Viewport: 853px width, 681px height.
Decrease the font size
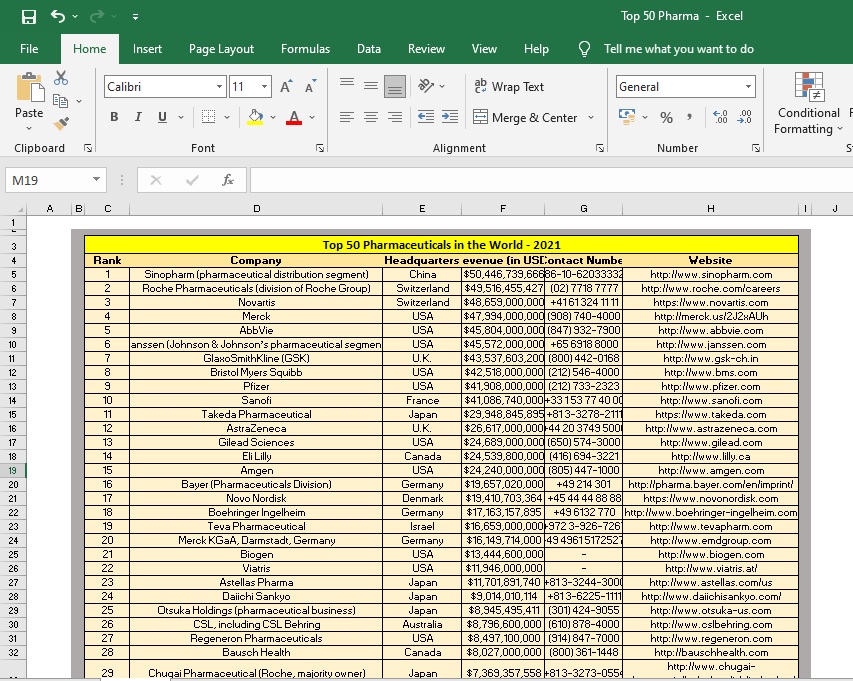click(x=311, y=86)
